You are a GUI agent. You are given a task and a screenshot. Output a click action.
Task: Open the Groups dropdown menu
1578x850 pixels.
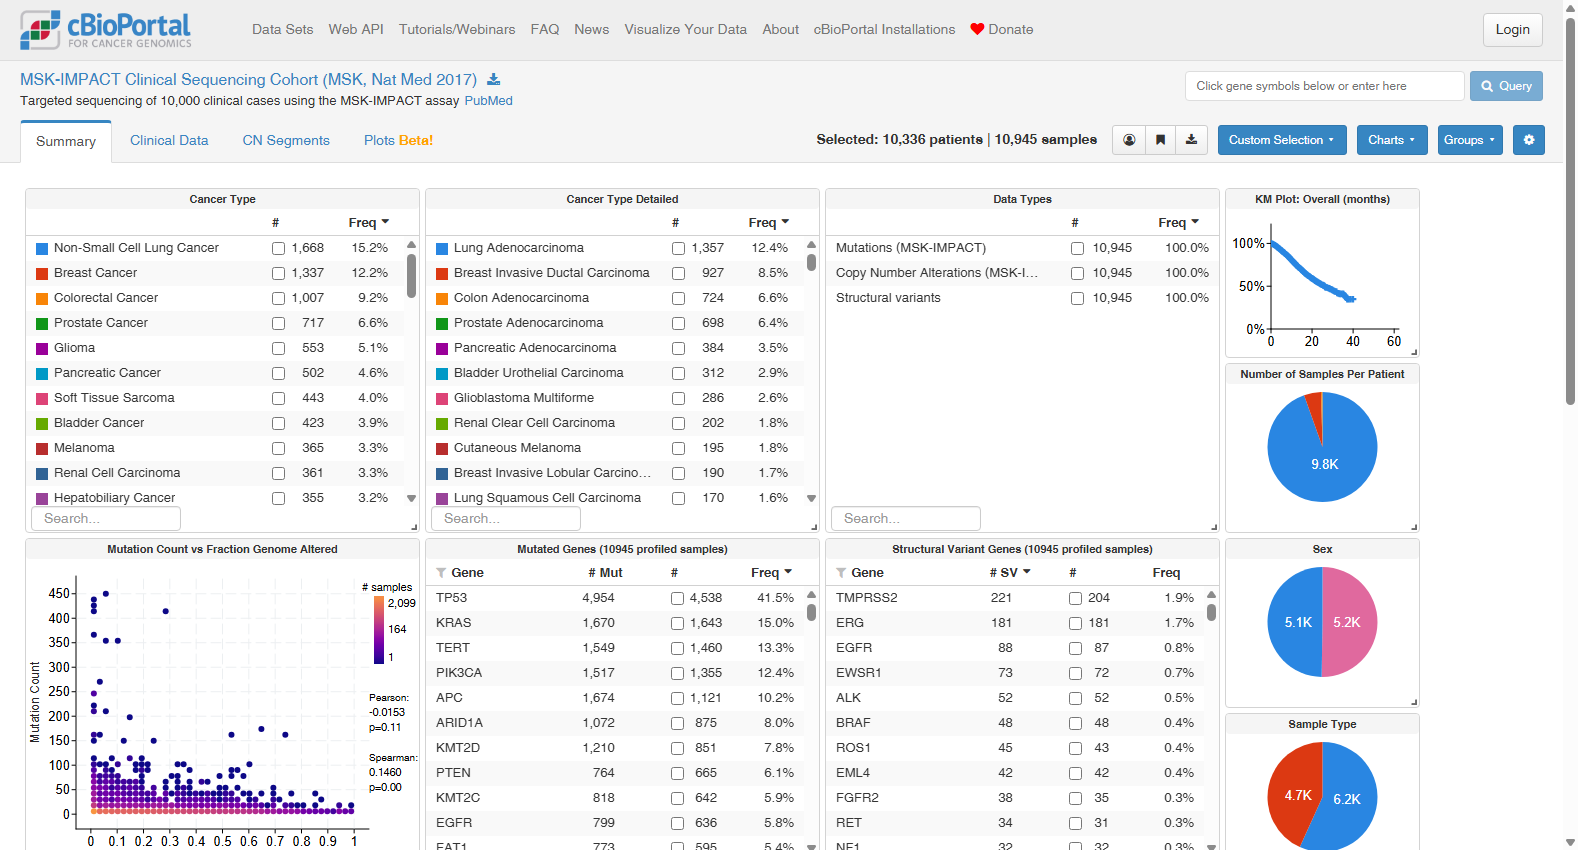[x=1470, y=140]
